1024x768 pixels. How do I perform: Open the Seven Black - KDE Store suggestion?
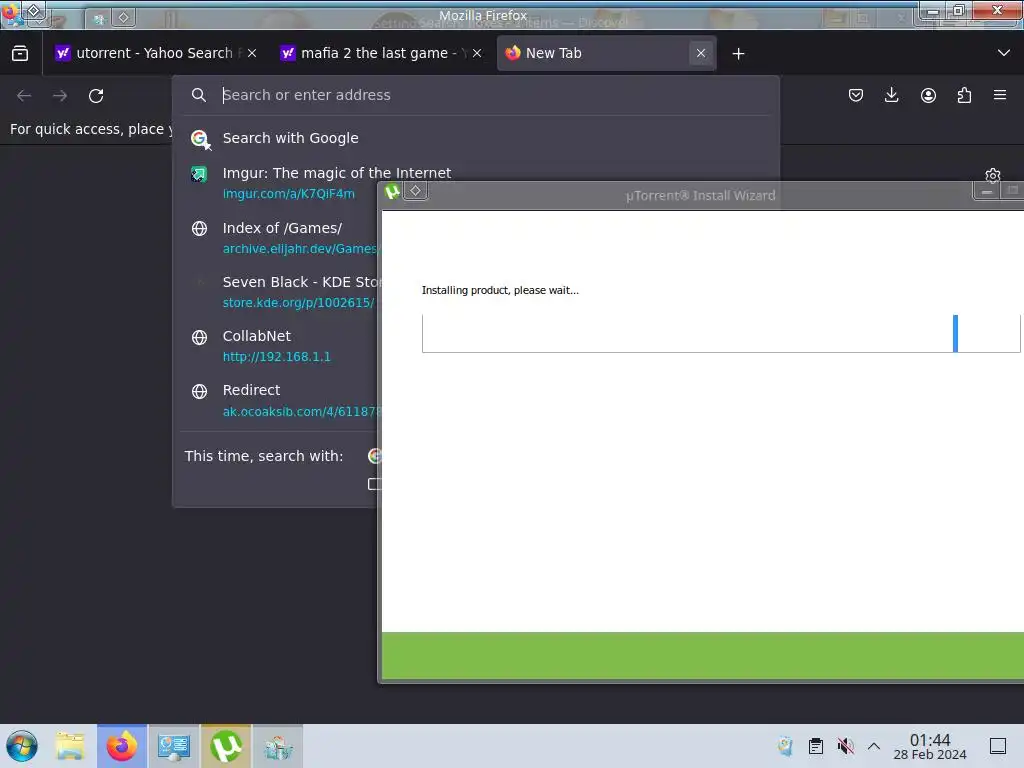click(x=300, y=282)
